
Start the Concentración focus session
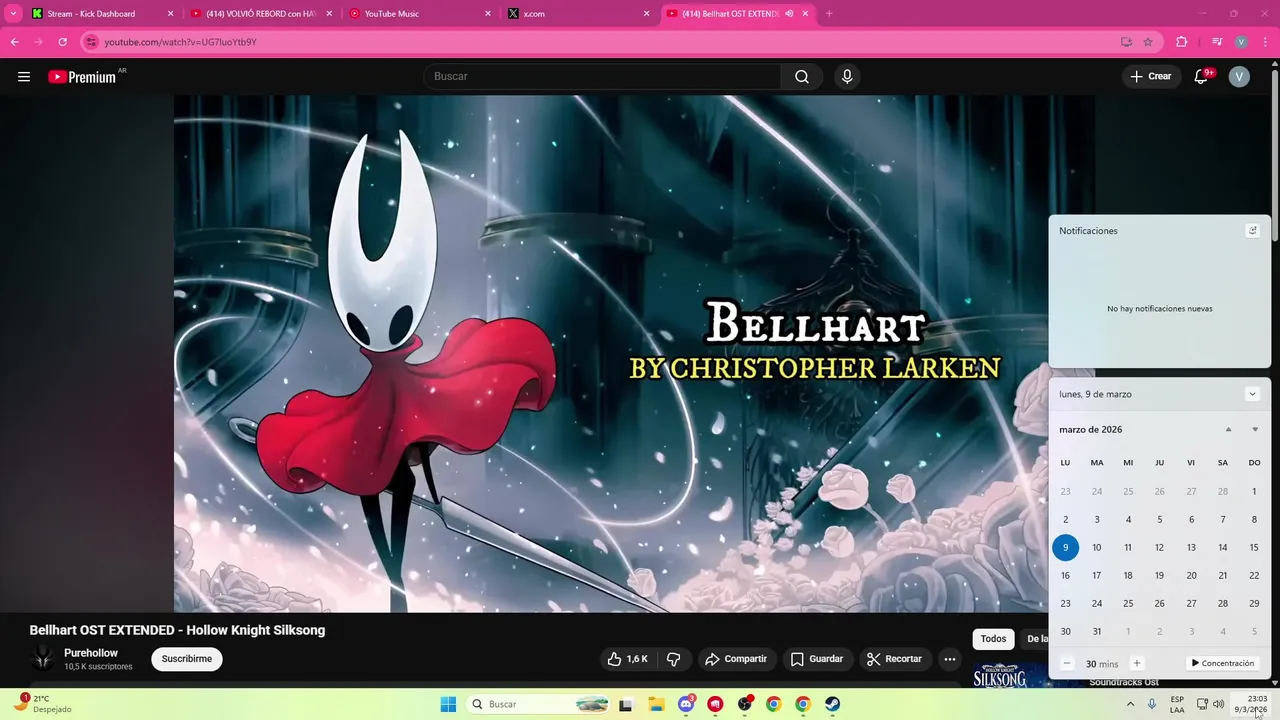[1222, 663]
